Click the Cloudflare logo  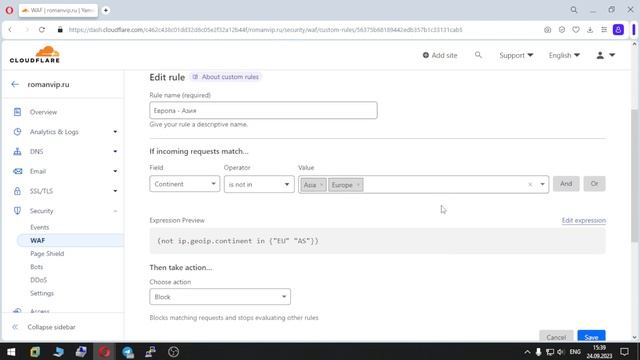(x=35, y=55)
